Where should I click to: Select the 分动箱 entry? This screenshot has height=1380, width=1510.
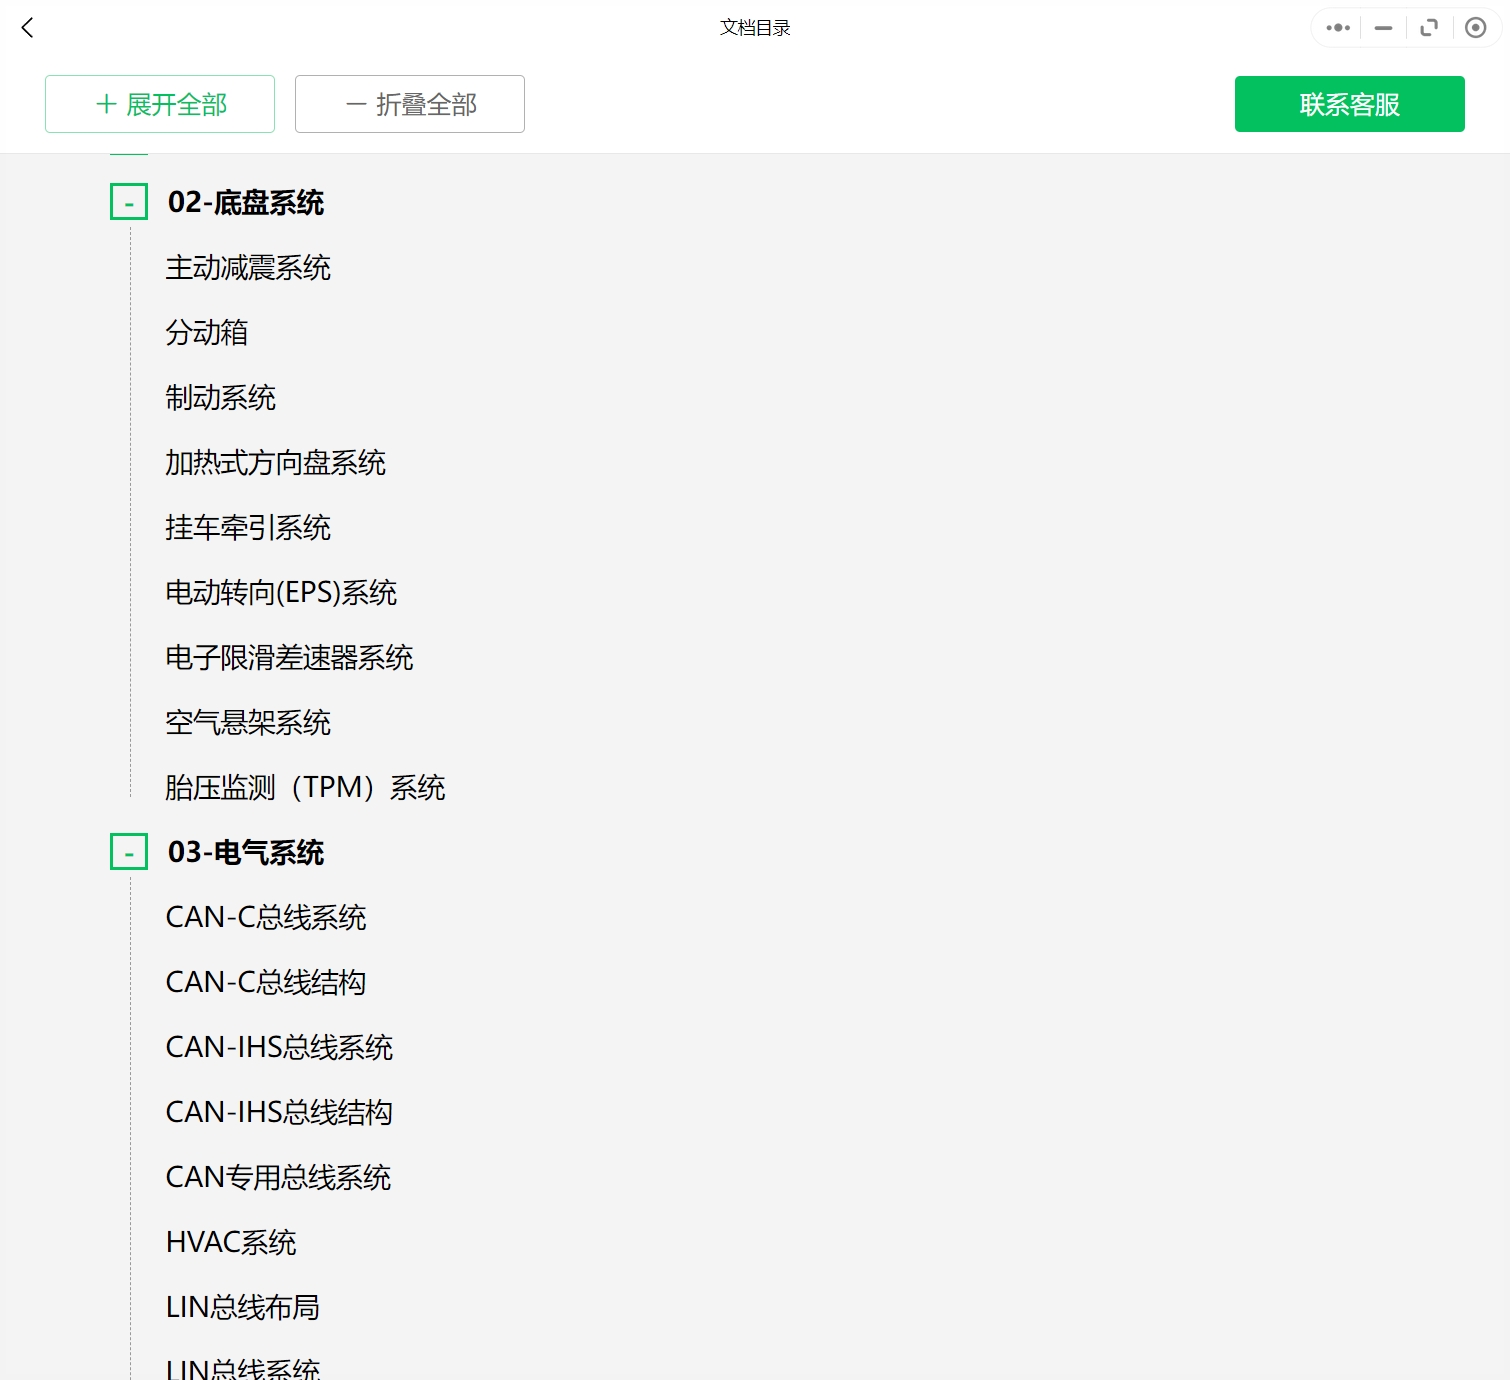206,333
